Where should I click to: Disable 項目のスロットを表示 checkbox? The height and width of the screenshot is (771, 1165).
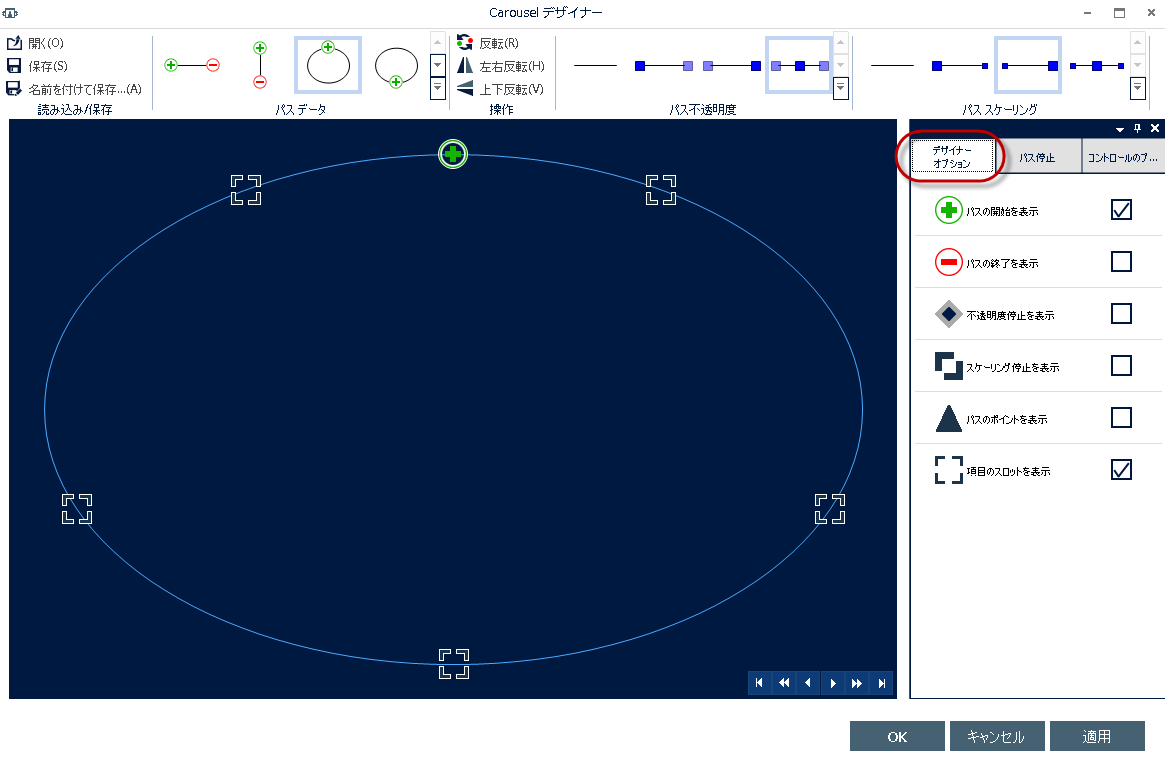tap(1121, 469)
